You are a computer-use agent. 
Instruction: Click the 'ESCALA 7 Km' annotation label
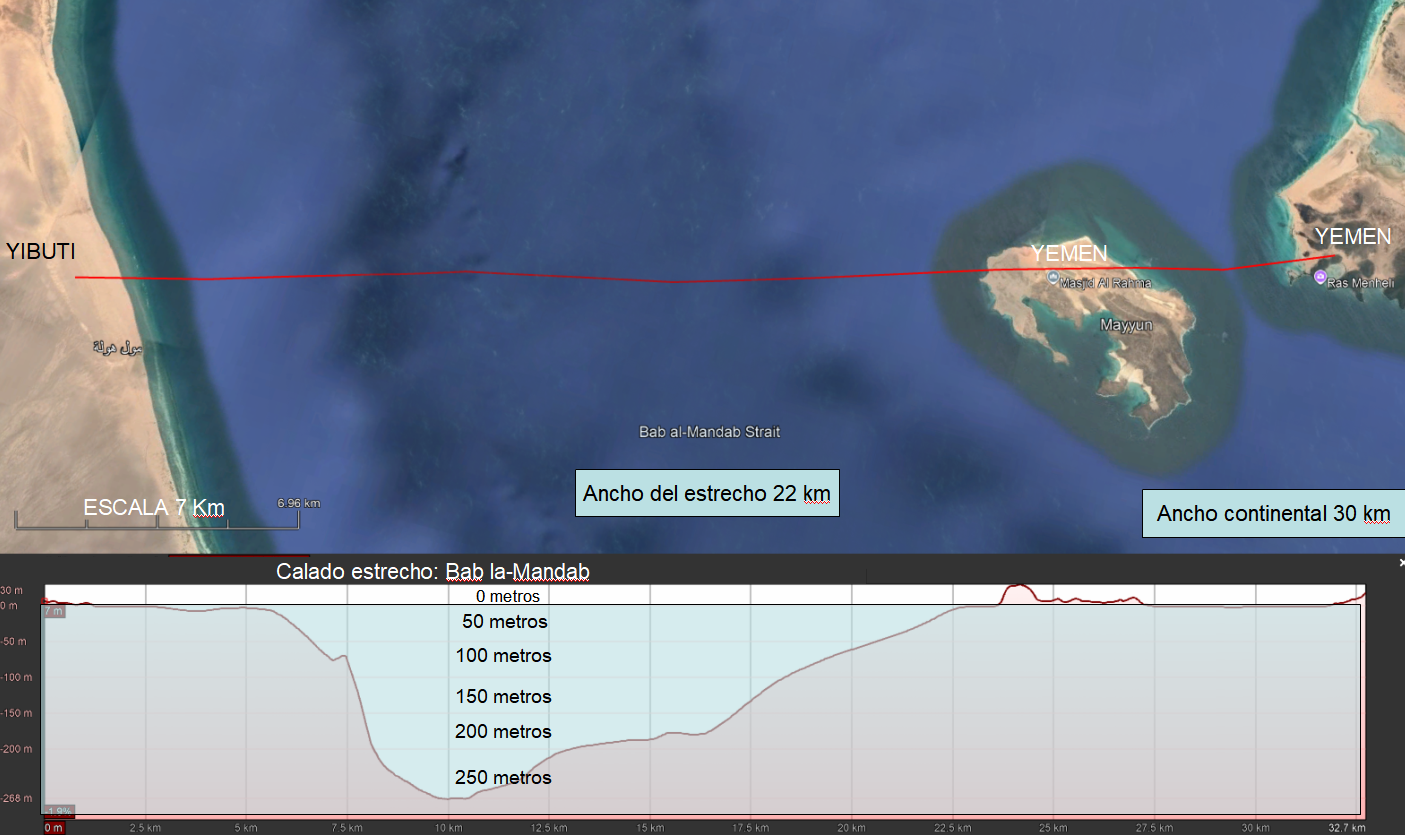[x=154, y=507]
